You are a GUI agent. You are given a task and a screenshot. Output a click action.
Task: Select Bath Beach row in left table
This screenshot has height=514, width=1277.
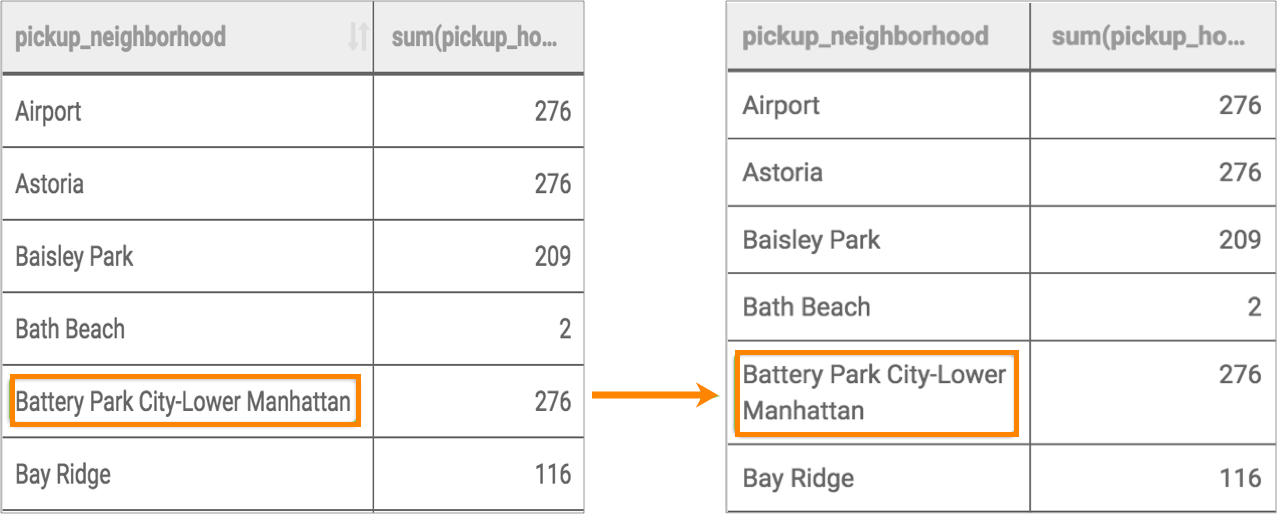(x=70, y=329)
